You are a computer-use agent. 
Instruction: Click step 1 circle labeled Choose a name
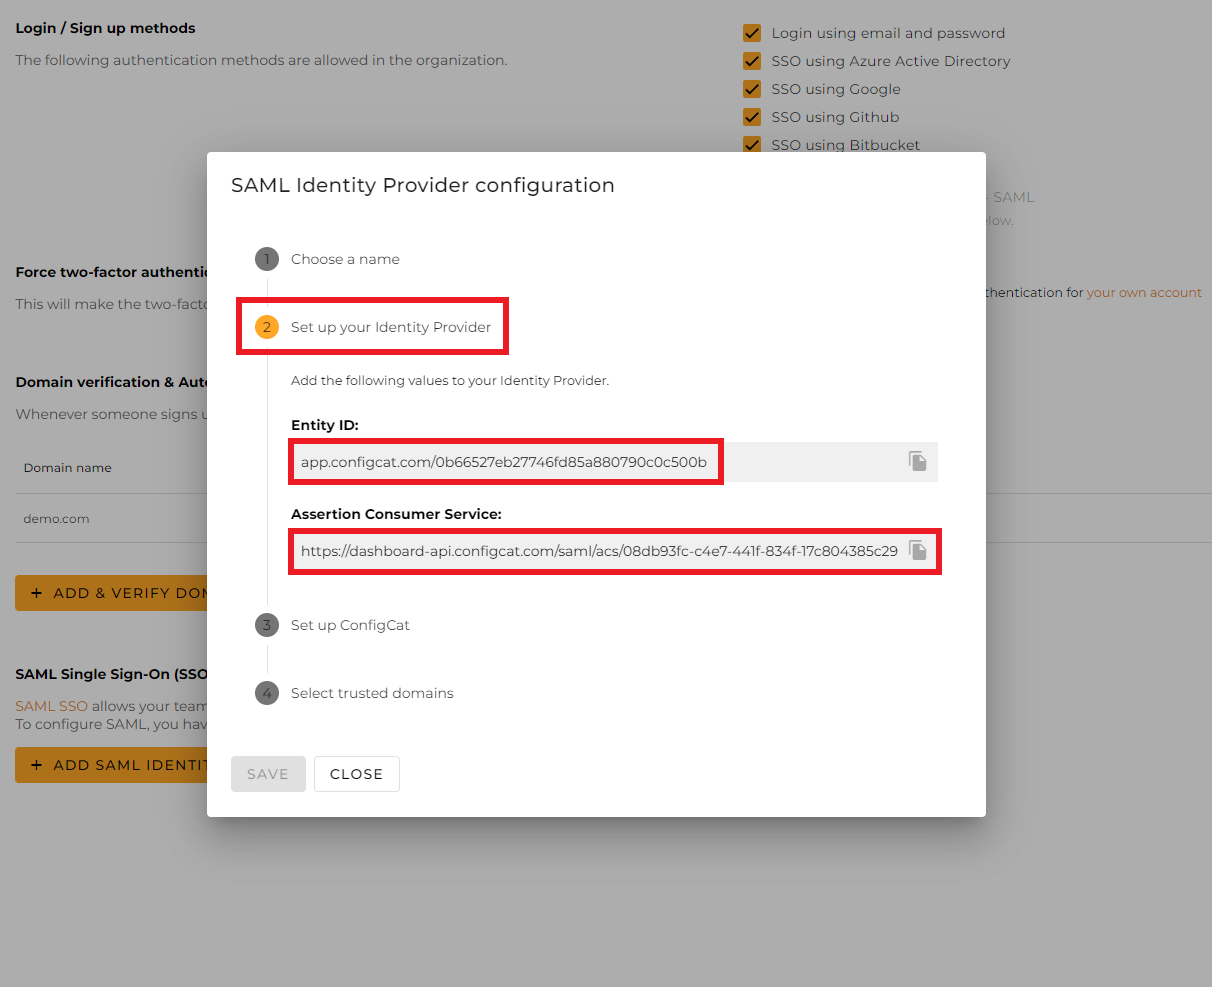tap(266, 258)
